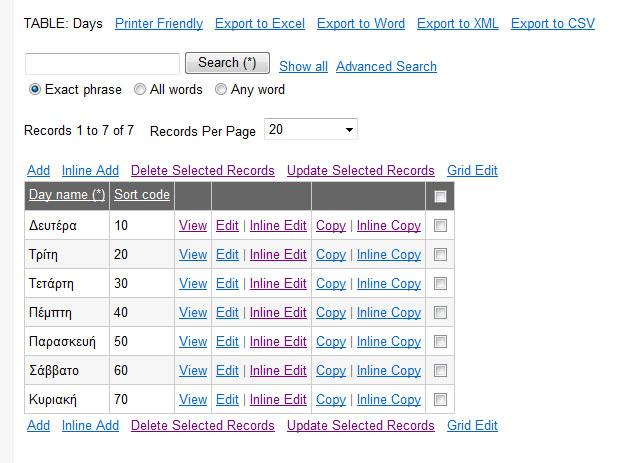Tick the select-all checkbox in table header
This screenshot has width=617, height=463.
click(x=440, y=196)
